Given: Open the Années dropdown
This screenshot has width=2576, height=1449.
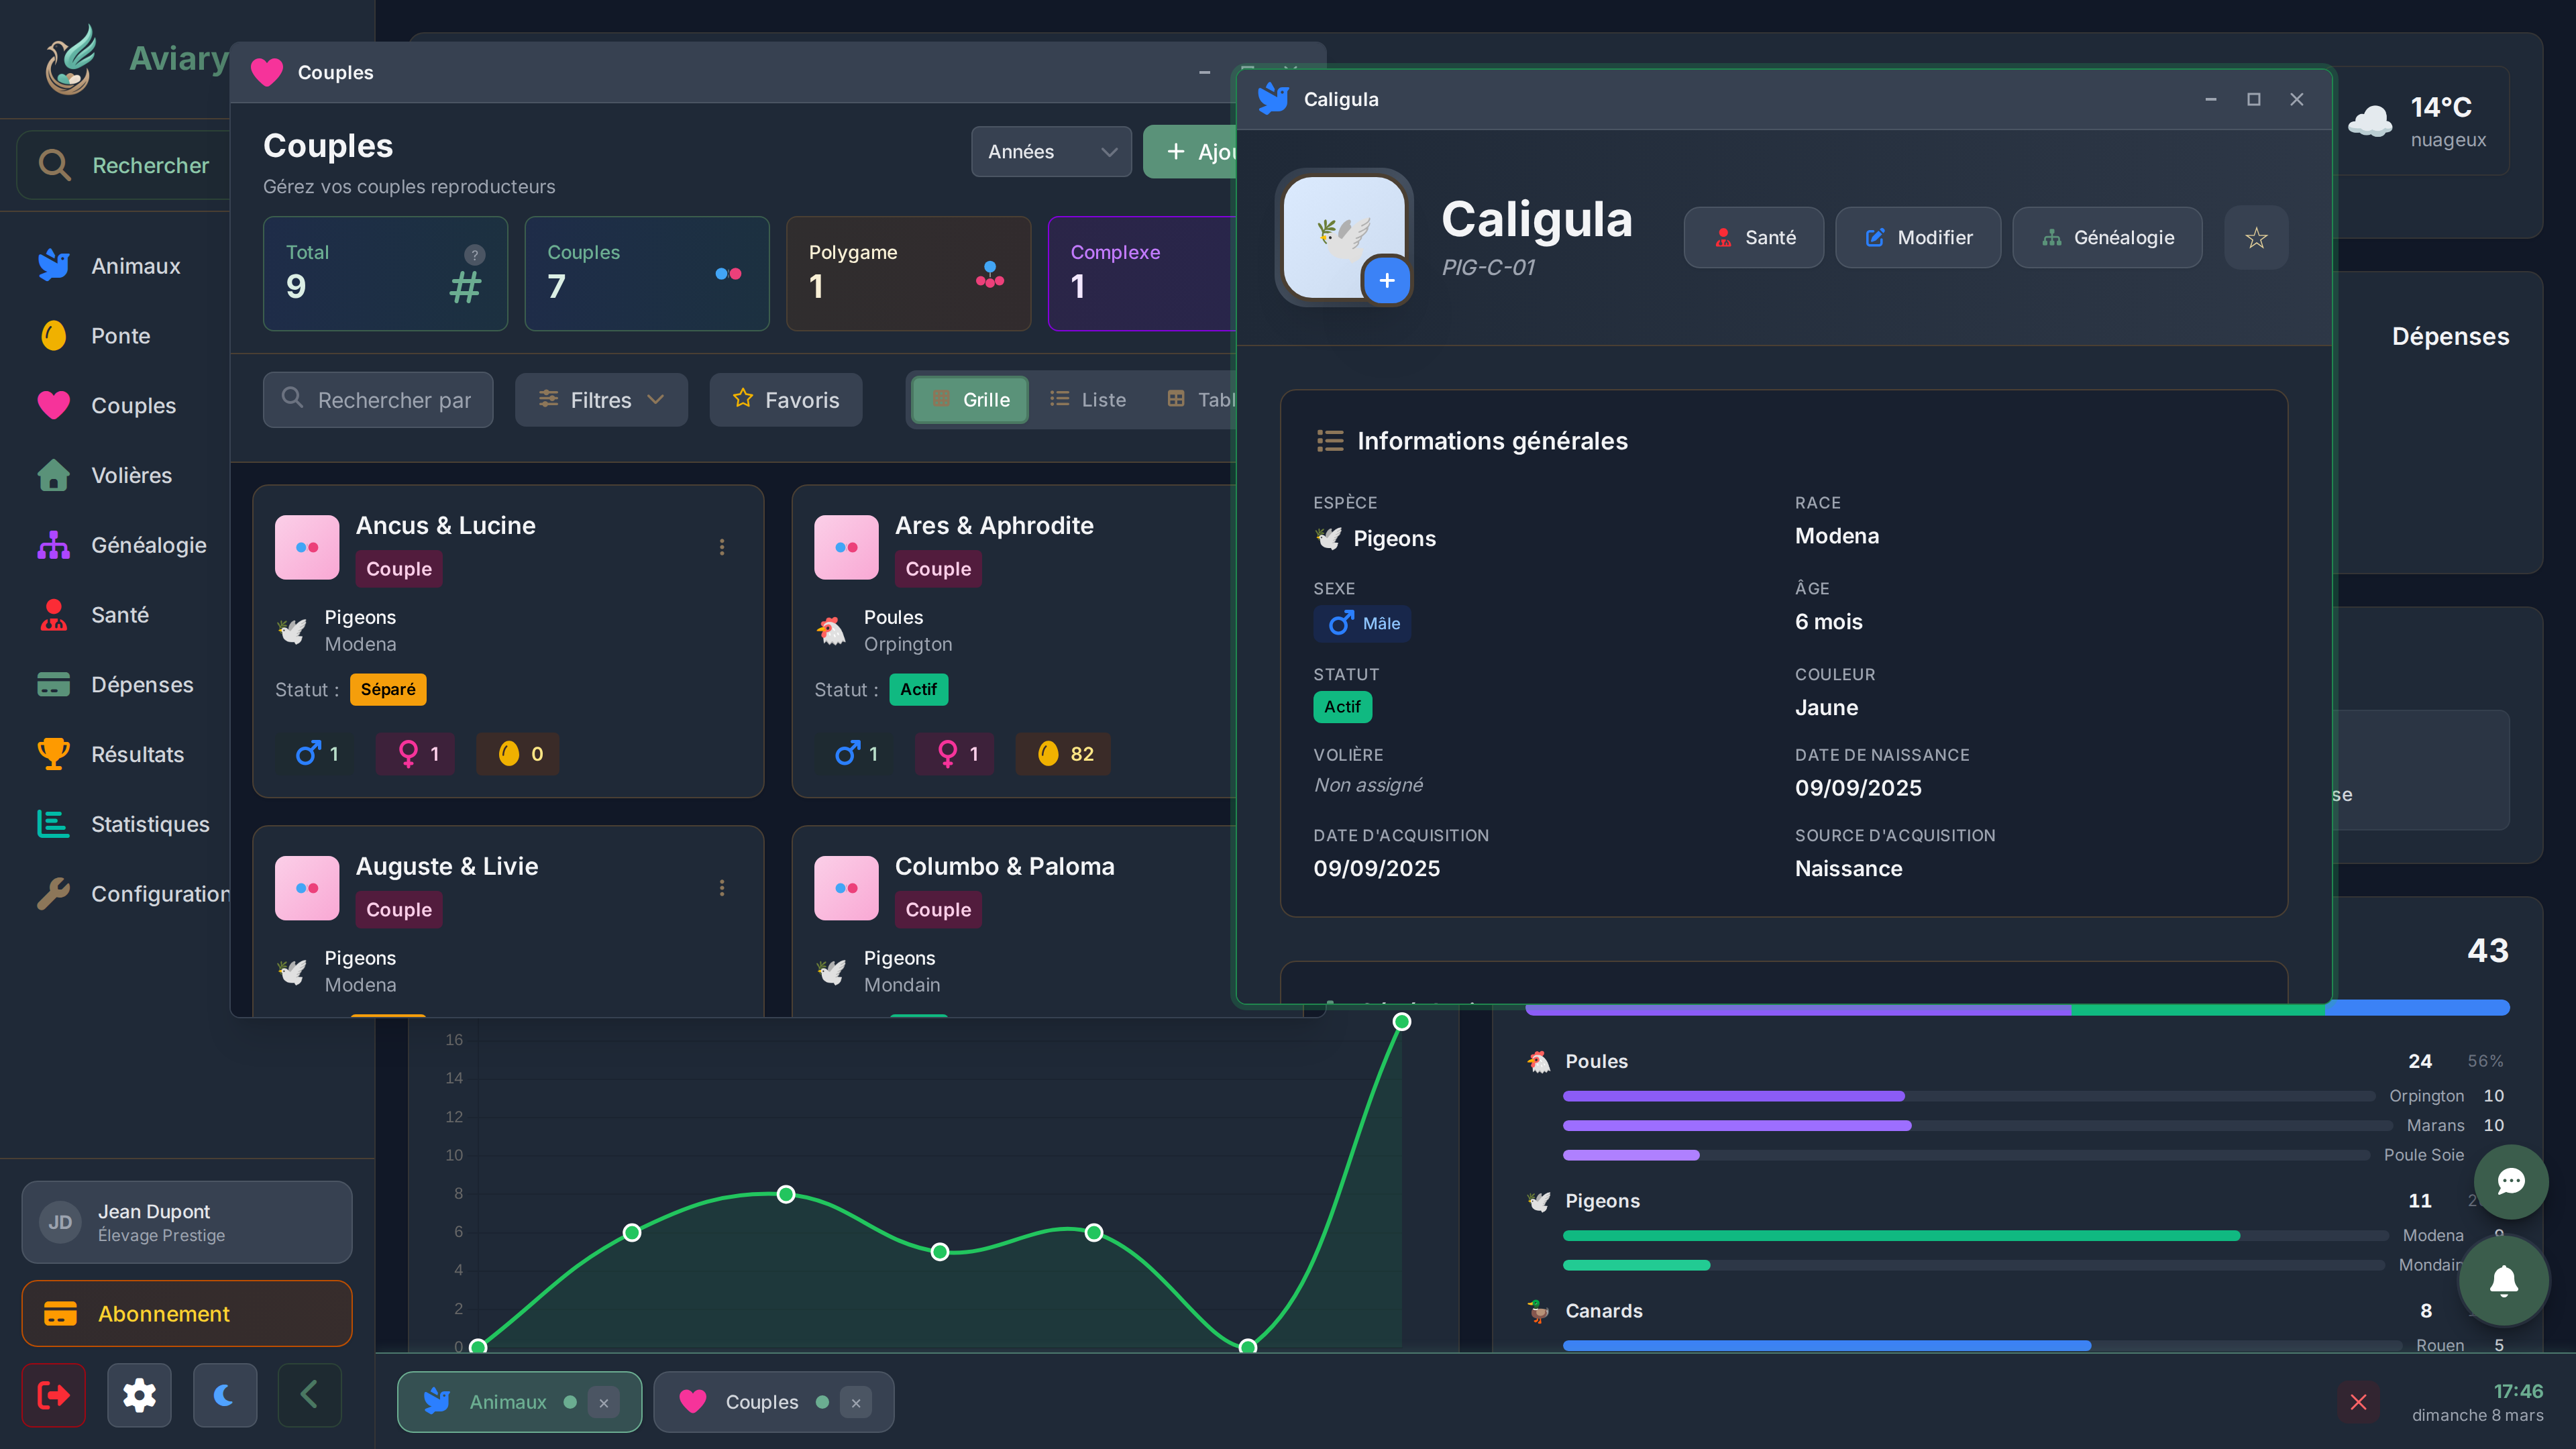Looking at the screenshot, I should click(1051, 152).
